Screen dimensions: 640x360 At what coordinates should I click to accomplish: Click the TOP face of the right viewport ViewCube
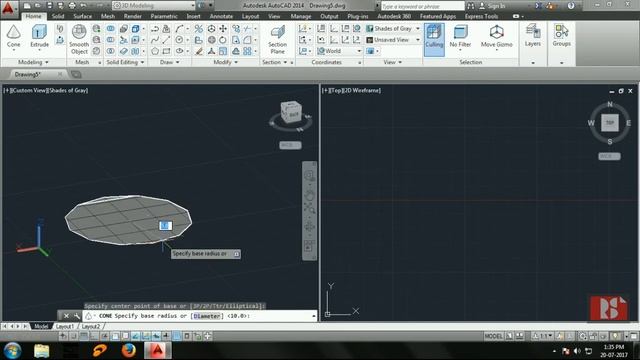coord(609,123)
